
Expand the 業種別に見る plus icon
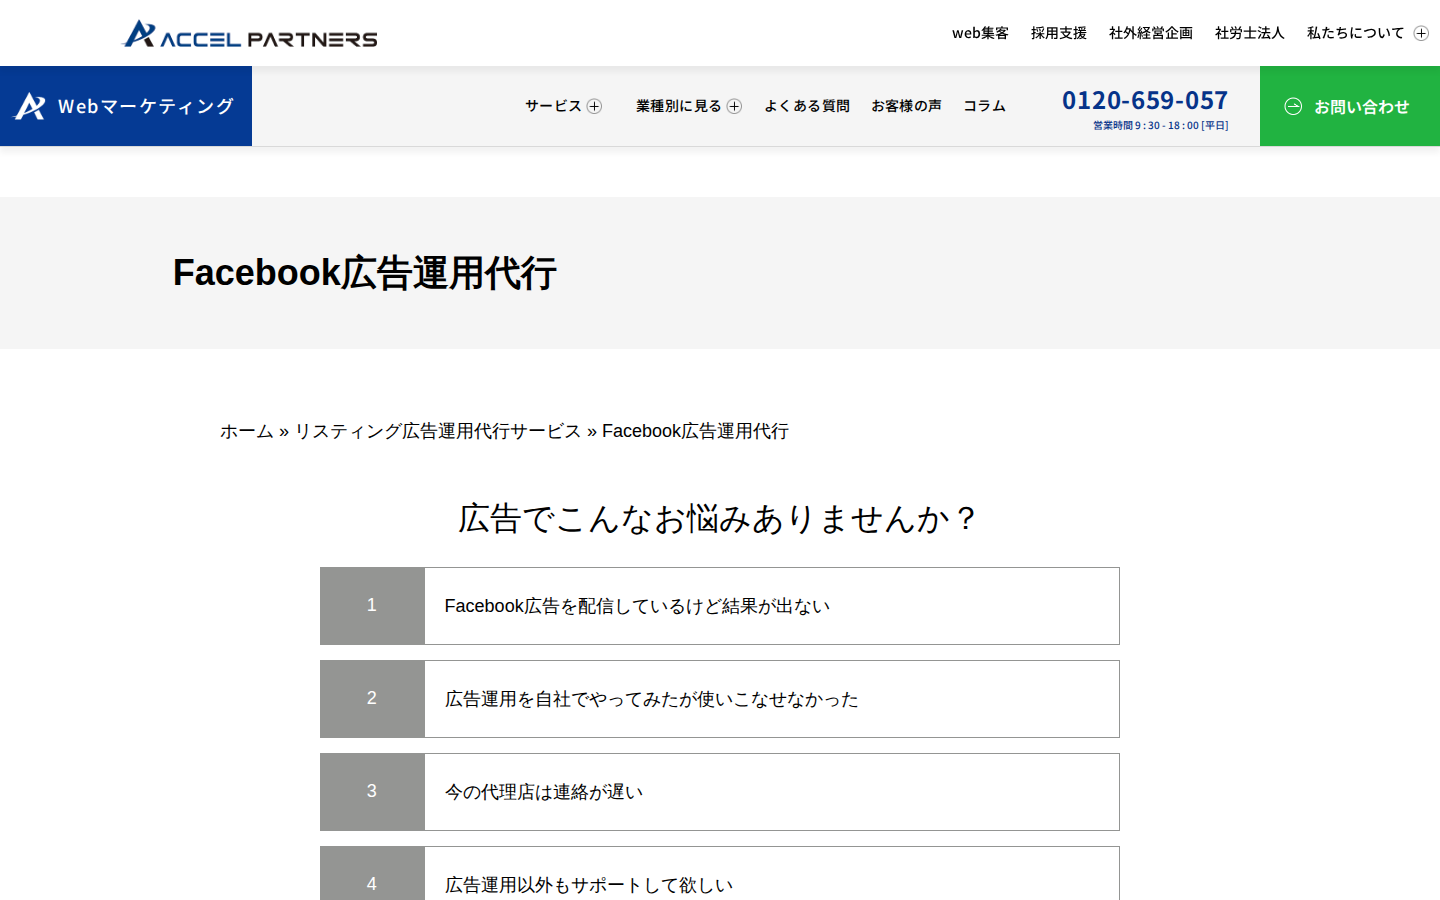click(734, 106)
